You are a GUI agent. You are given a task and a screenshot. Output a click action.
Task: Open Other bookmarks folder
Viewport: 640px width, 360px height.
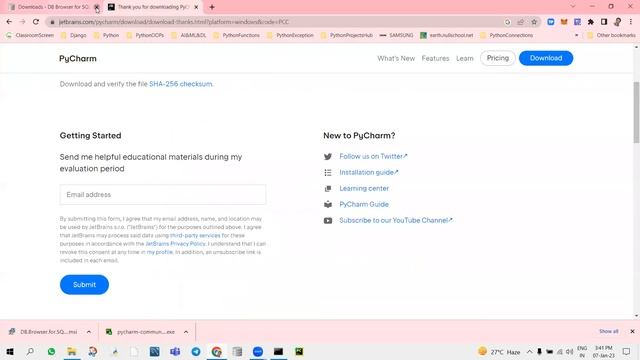click(611, 36)
